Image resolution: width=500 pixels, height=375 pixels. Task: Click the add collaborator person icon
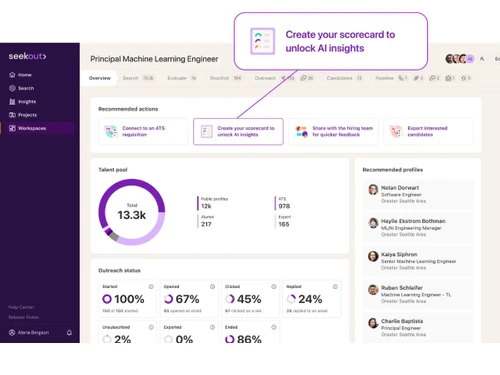[482, 59]
